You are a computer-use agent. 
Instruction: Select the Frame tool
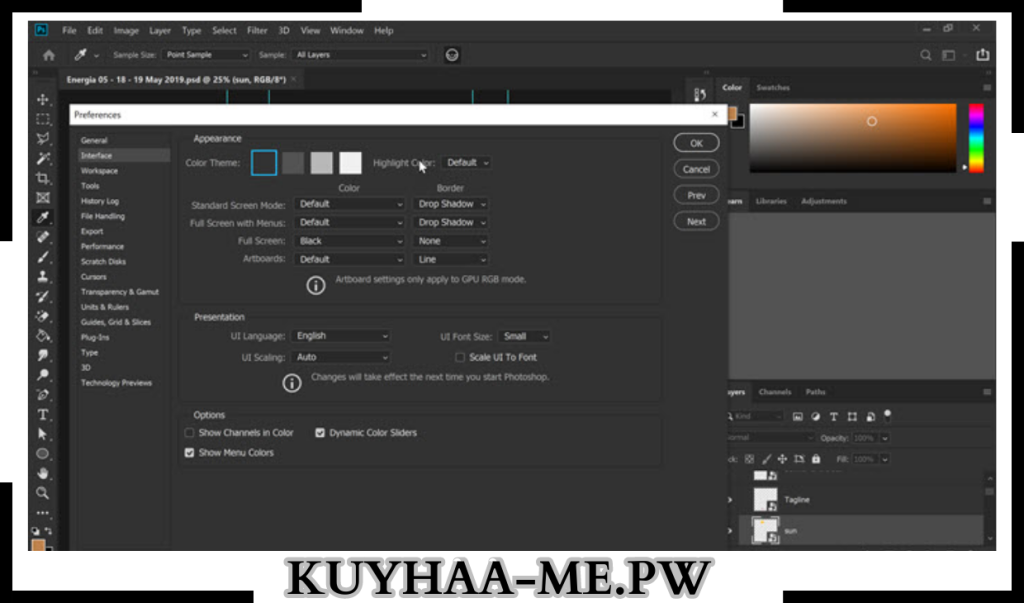pyautogui.click(x=43, y=197)
